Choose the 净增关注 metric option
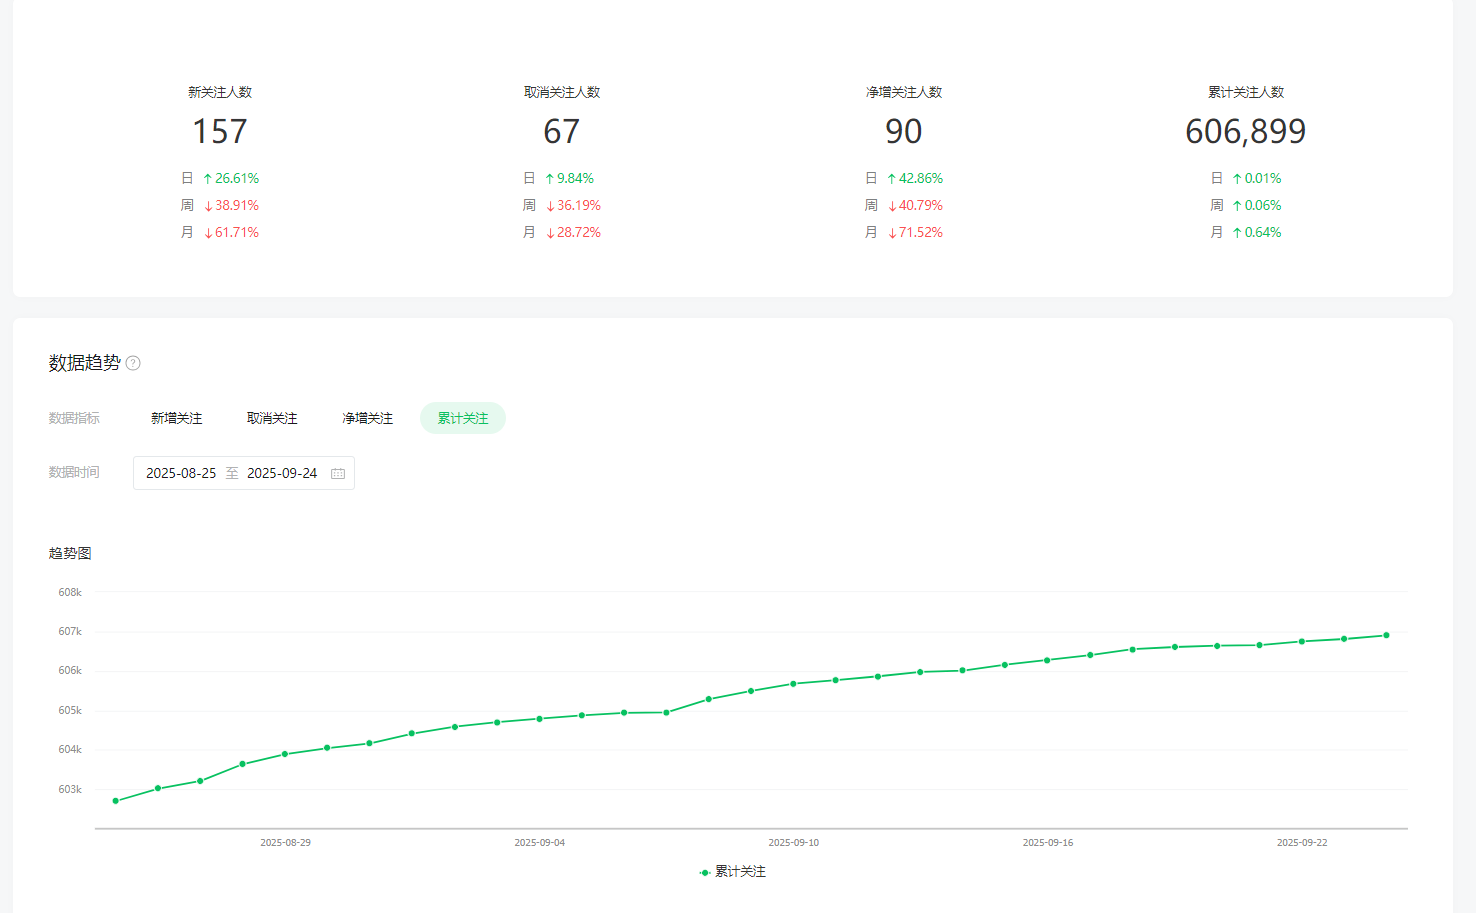This screenshot has width=1476, height=913. 367,418
